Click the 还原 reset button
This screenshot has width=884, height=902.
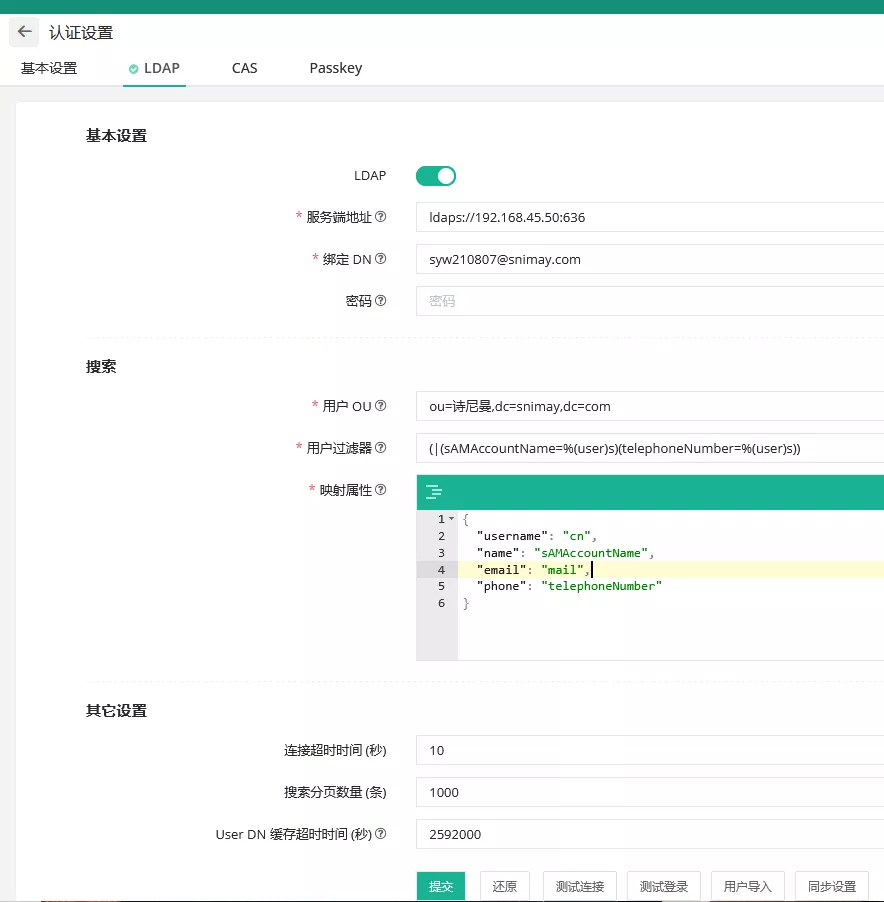(505, 886)
